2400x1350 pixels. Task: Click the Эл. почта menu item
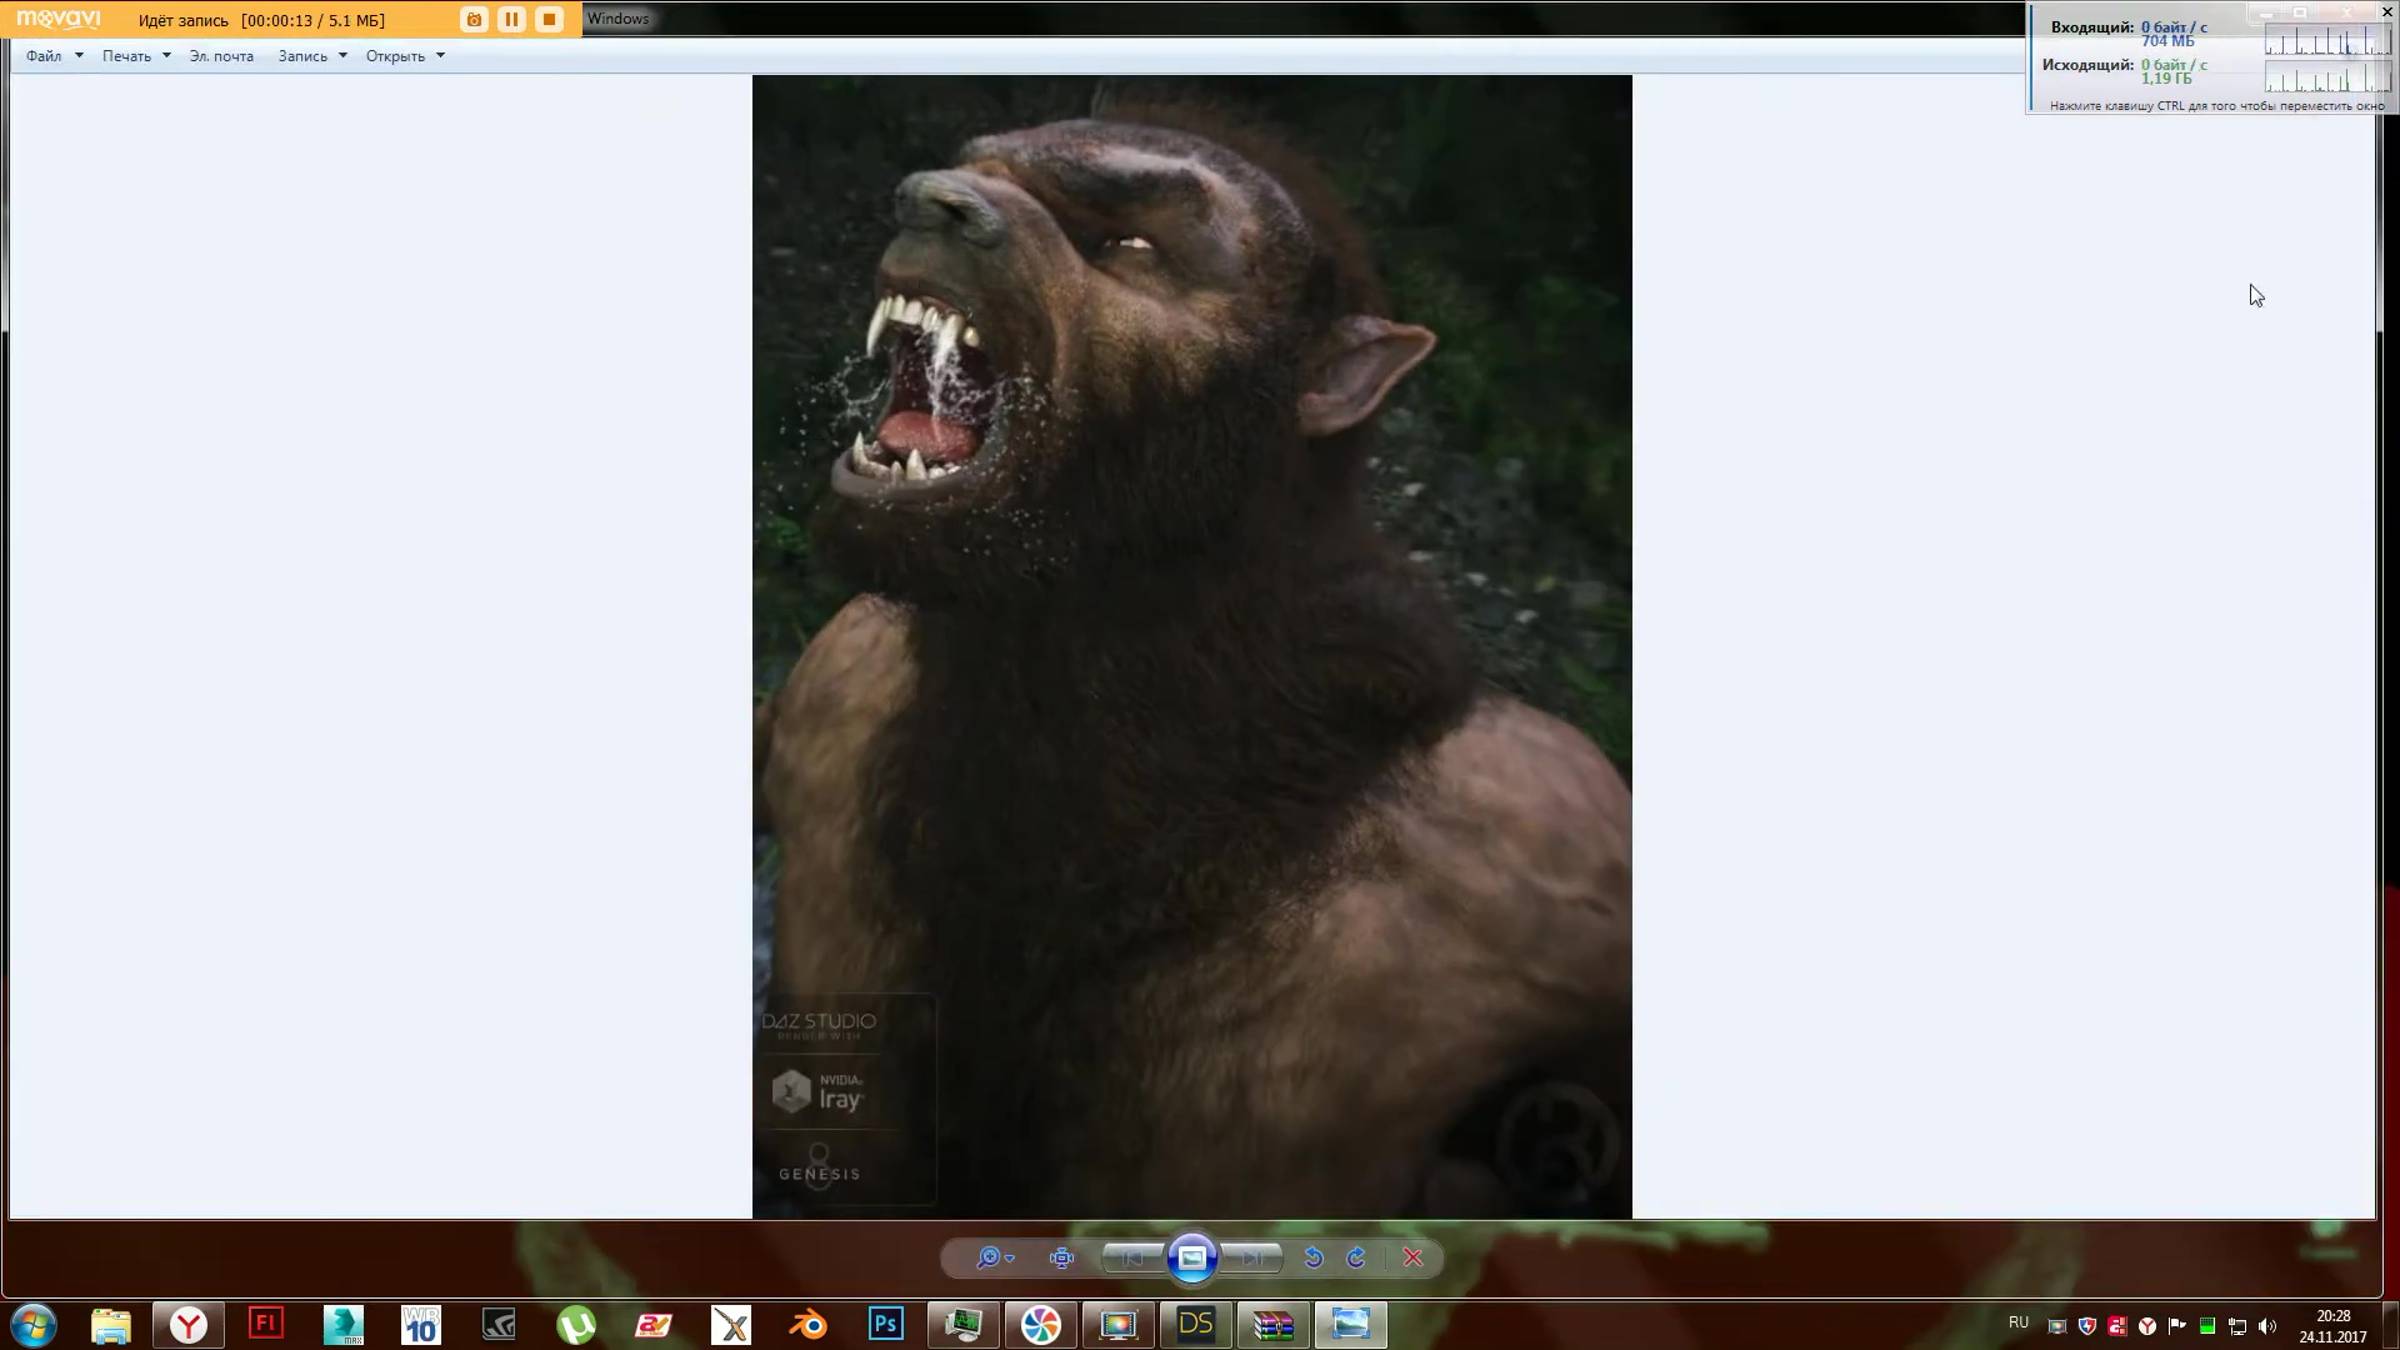click(x=221, y=56)
